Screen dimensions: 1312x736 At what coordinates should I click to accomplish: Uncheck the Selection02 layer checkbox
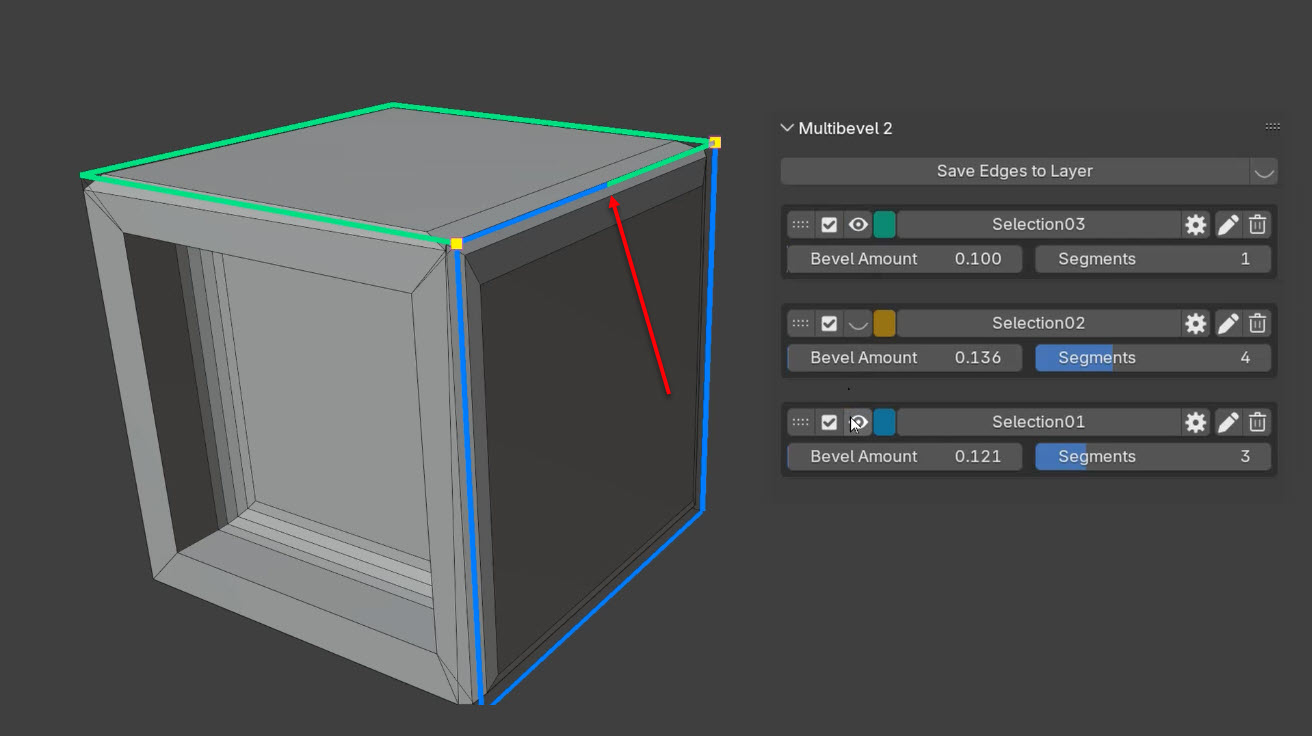click(829, 323)
